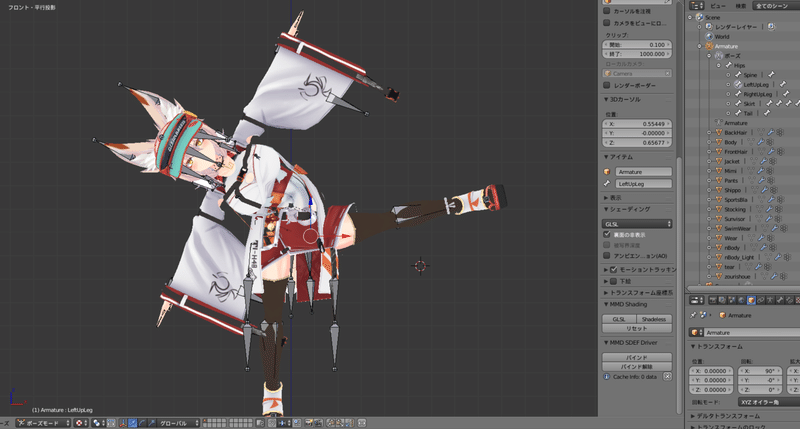Click the Shadeless button in MMD Shading
This screenshot has height=429, width=800.
pyautogui.click(x=654, y=319)
